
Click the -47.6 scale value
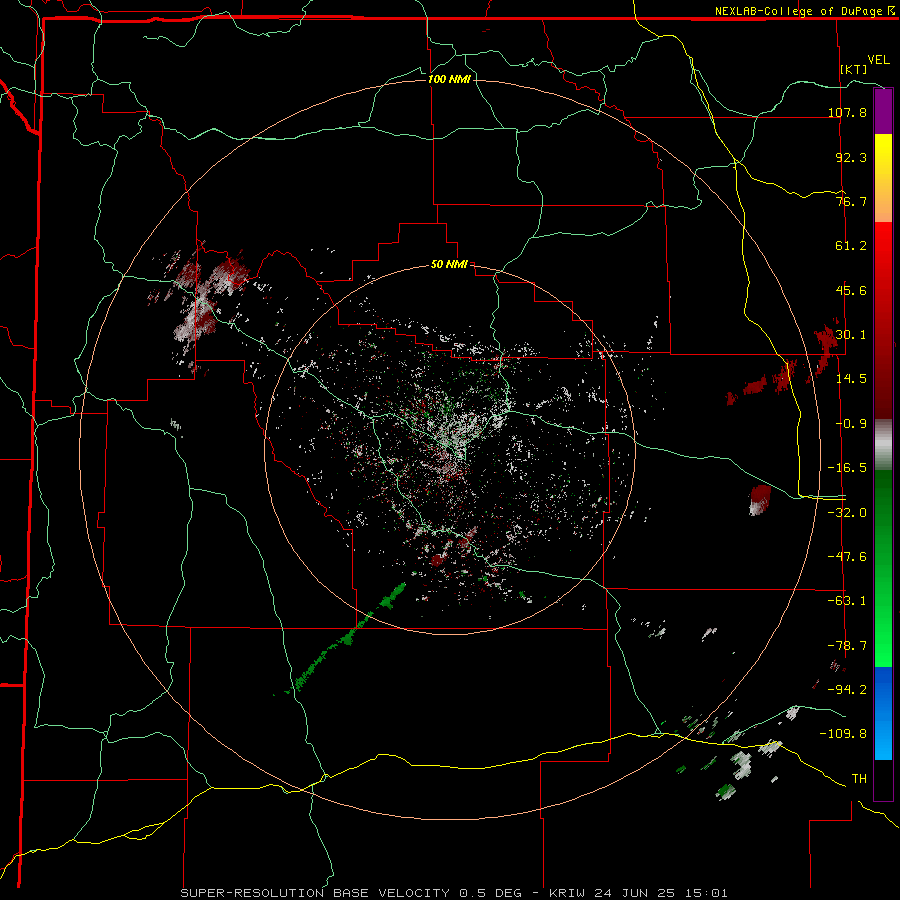pyautogui.click(x=847, y=556)
